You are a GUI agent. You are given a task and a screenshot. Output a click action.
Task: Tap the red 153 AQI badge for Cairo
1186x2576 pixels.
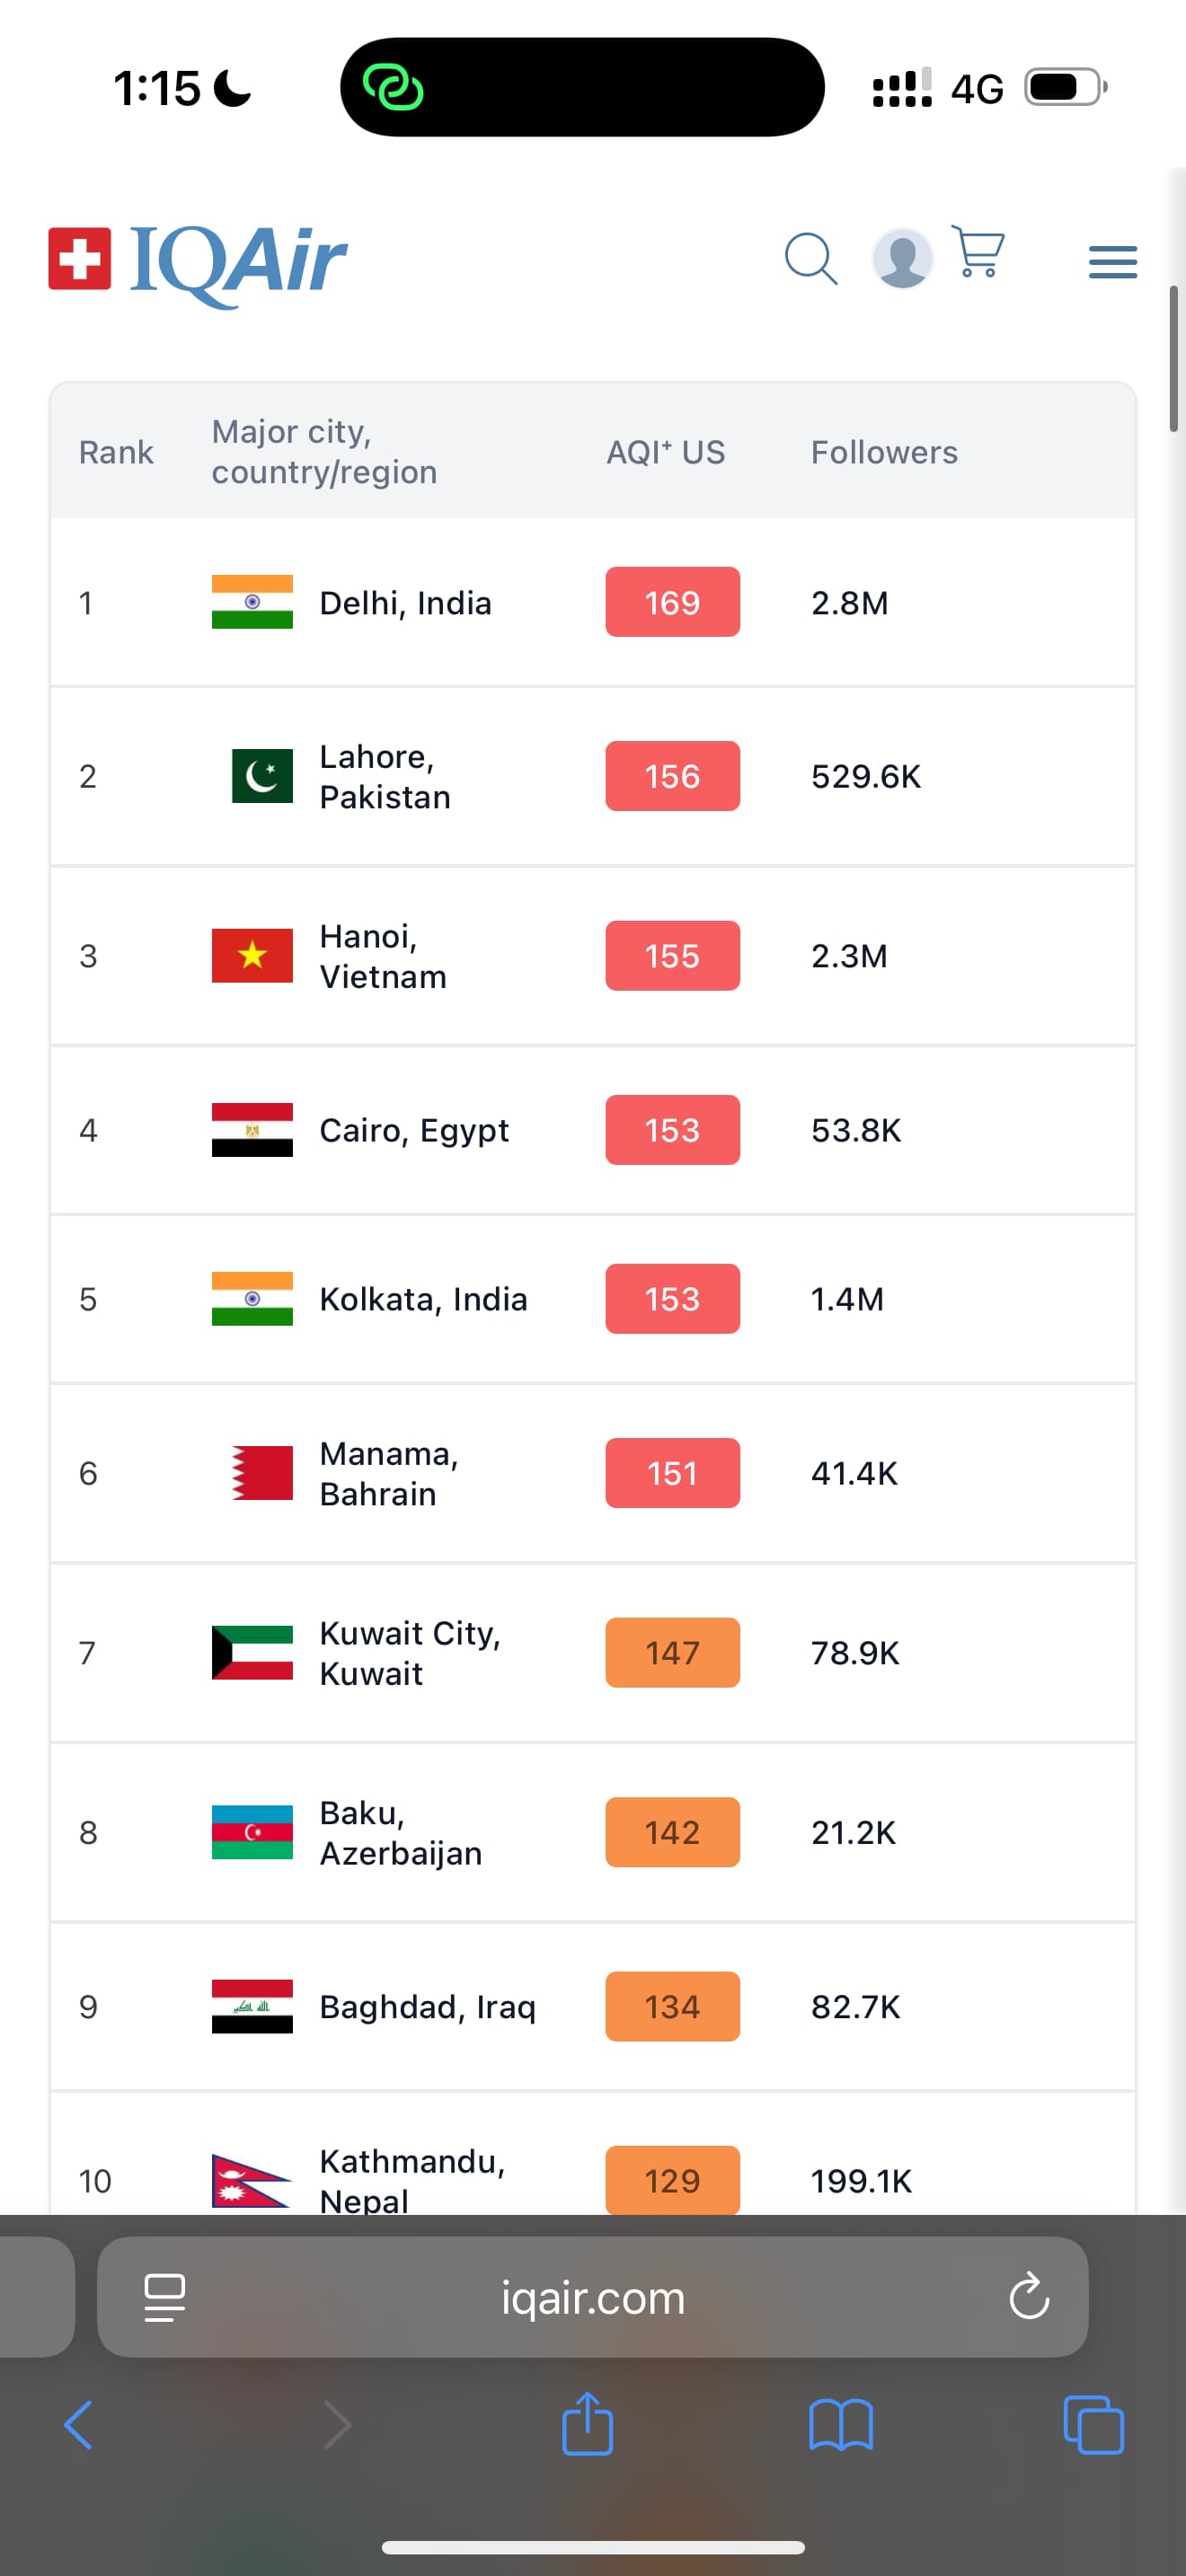point(672,1130)
